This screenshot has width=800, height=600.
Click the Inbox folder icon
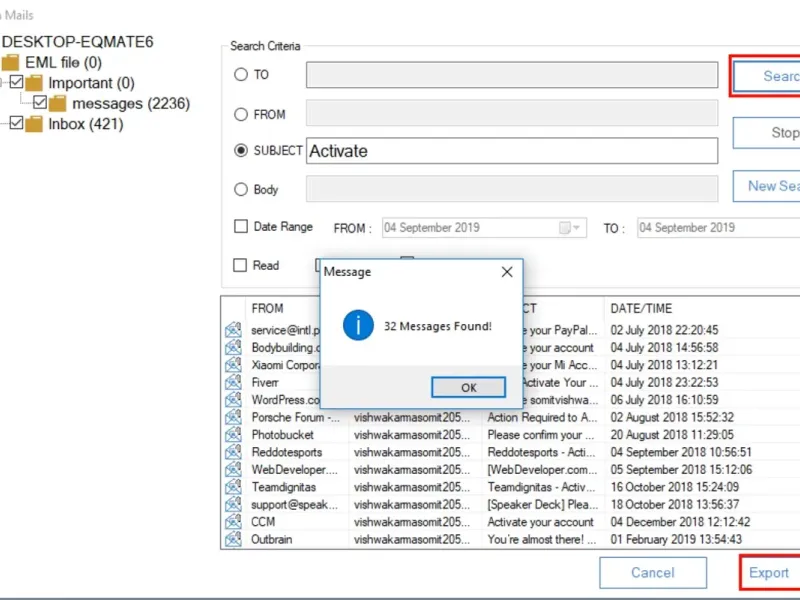(x=34, y=124)
